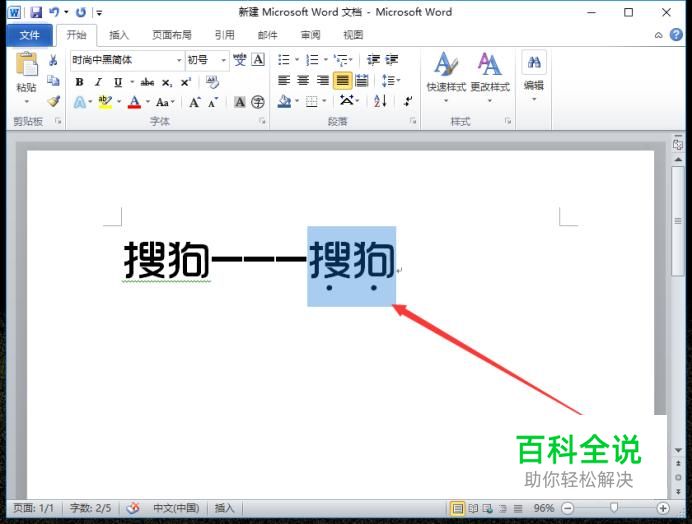Open the Font dialog launcher
The width and height of the screenshot is (692, 524).
click(x=262, y=121)
